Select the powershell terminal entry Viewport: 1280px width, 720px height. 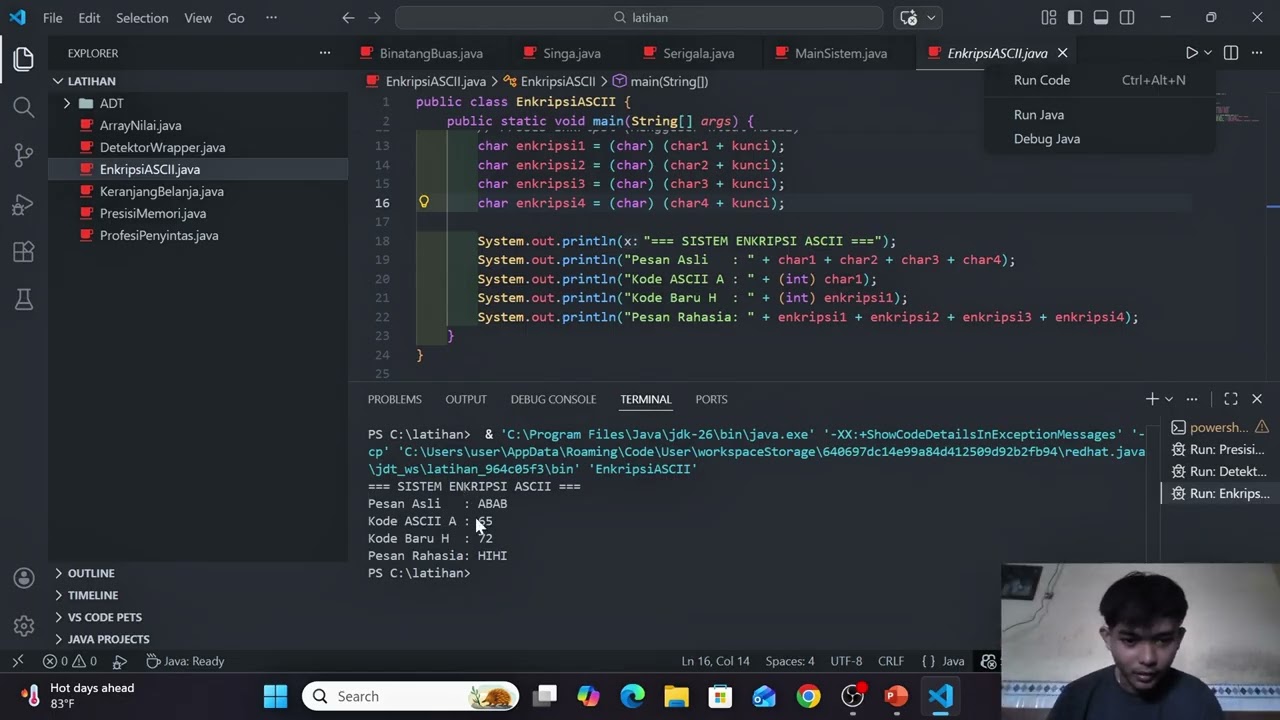1220,427
